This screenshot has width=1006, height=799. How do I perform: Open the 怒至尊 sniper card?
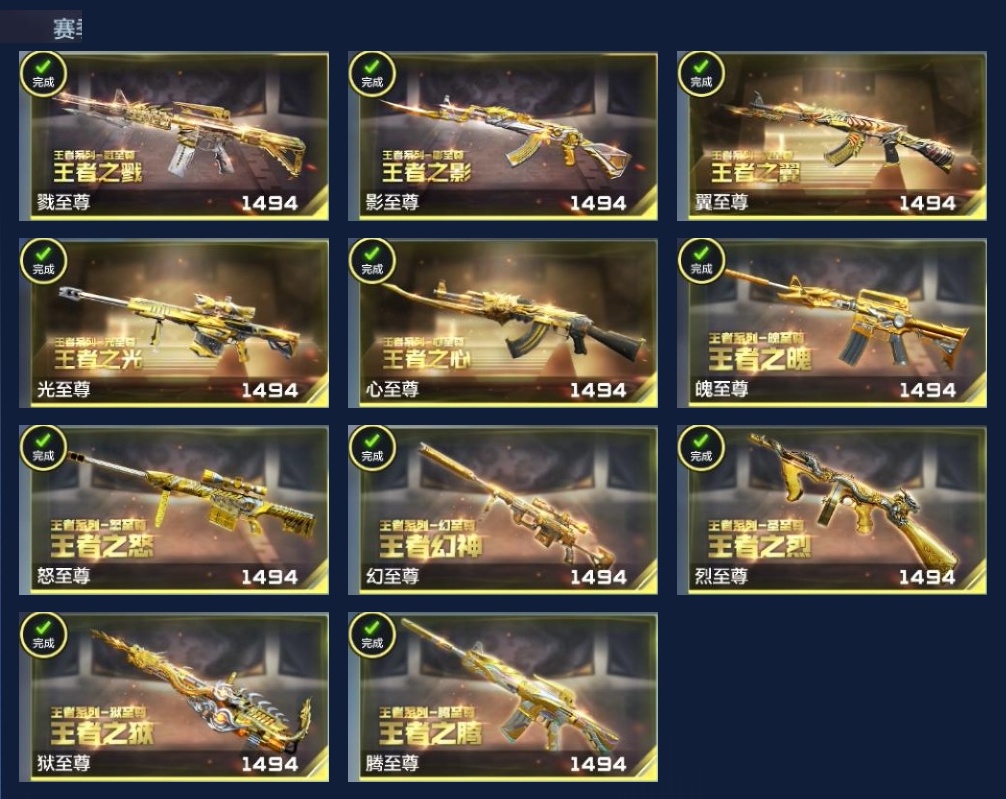tap(174, 510)
